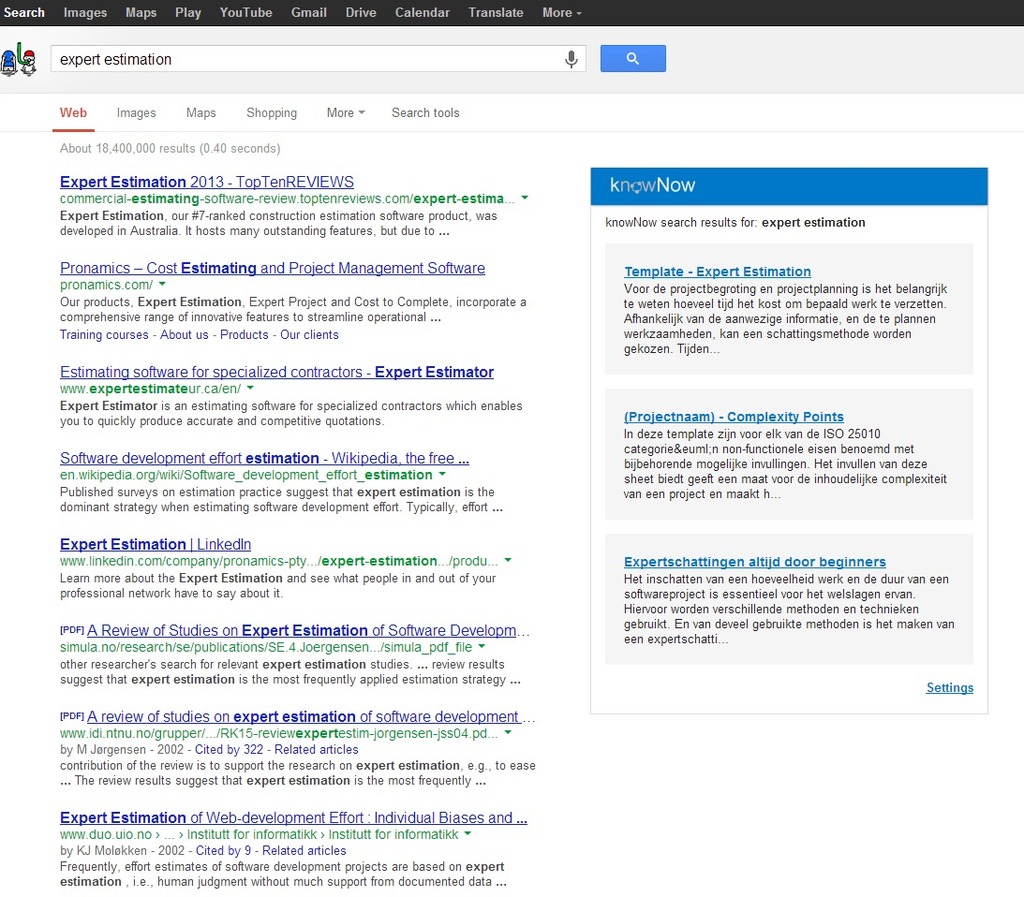This screenshot has height=897, width=1024.
Task: Open Expert Estimation of Web-development Effort result
Action: pyautogui.click(x=293, y=817)
